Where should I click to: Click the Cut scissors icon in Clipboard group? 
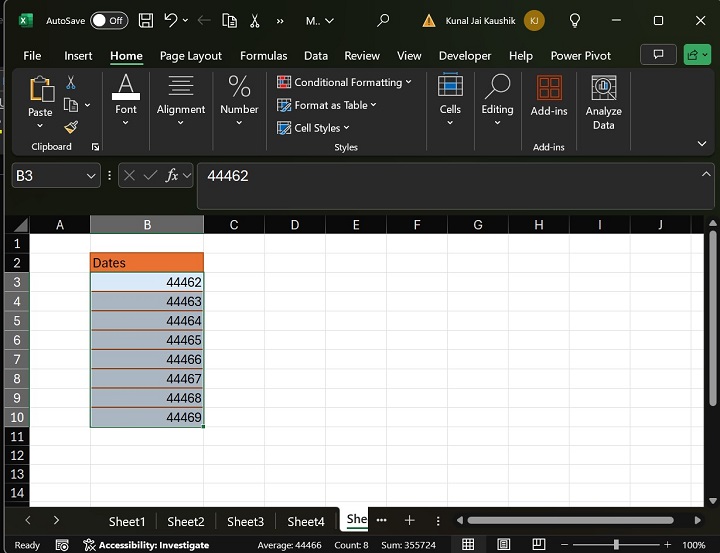click(x=71, y=82)
